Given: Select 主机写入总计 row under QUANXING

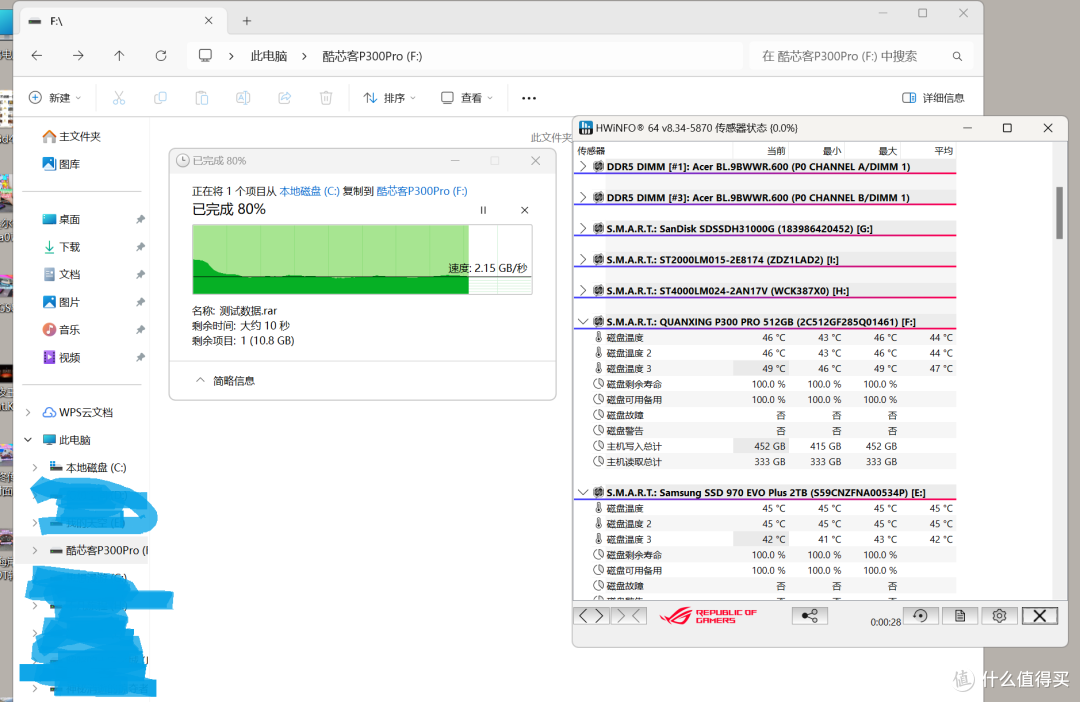Looking at the screenshot, I should (765, 446).
